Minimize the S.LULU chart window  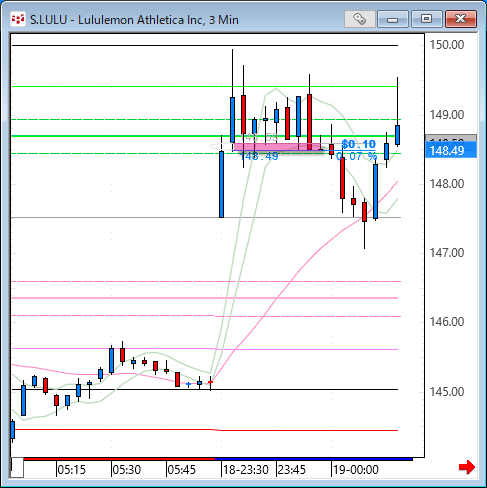point(393,19)
